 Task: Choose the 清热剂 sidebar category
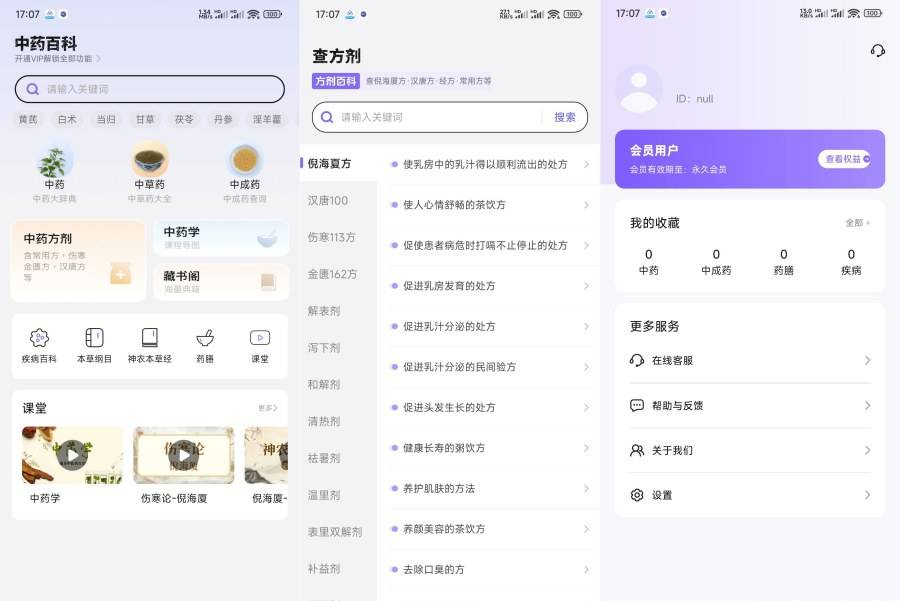[x=324, y=421]
